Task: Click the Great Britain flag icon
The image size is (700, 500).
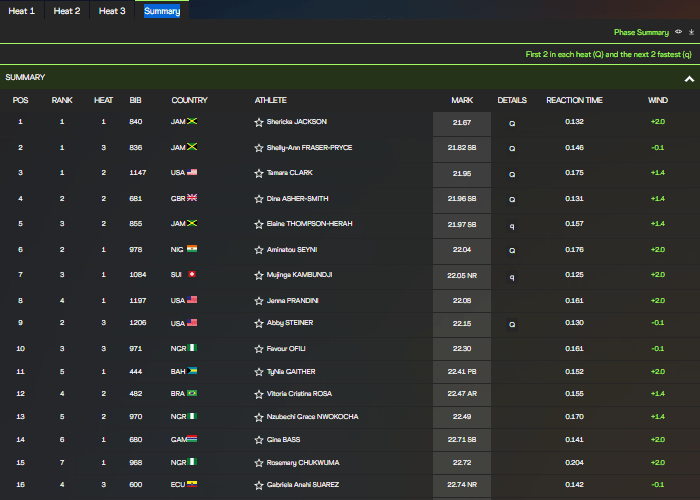Action: pos(192,199)
